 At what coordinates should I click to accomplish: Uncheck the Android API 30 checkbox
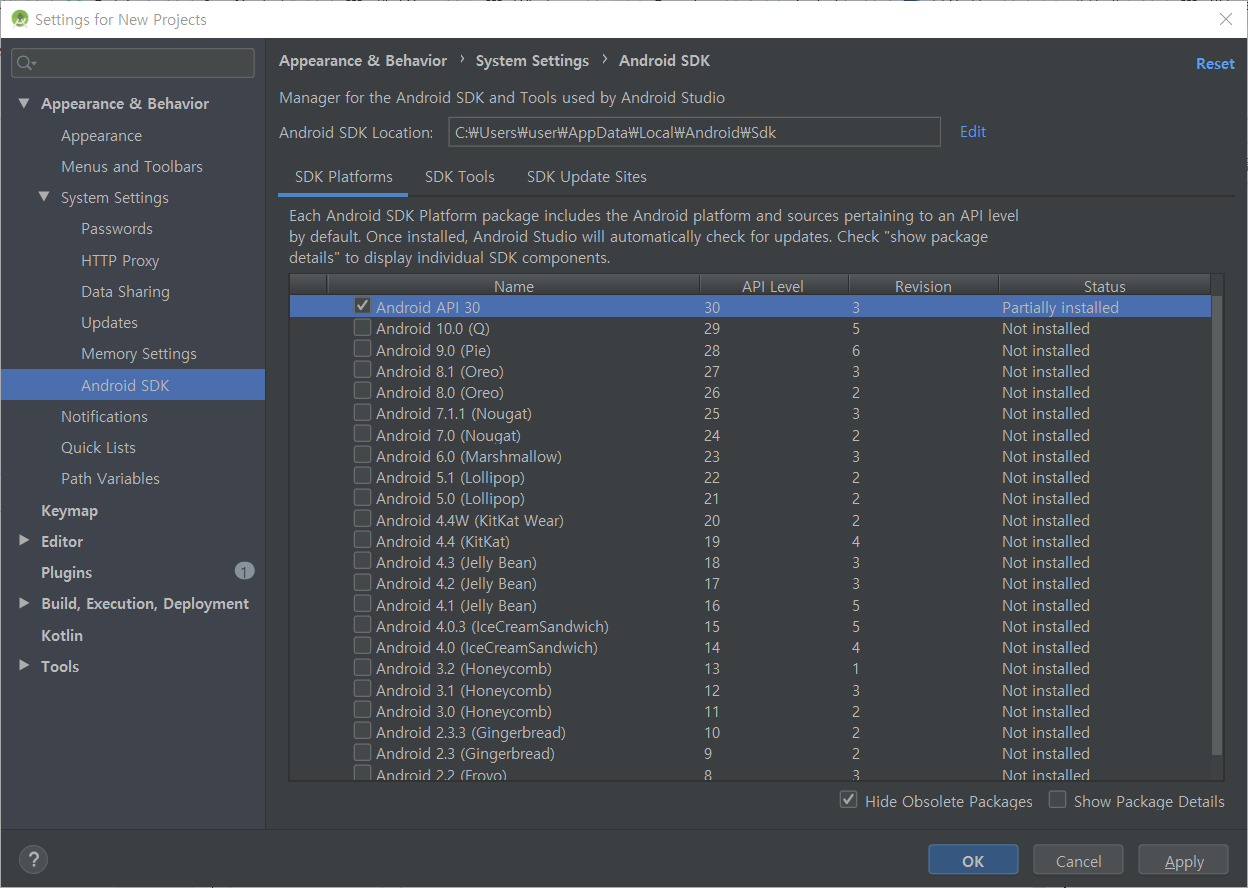tap(362, 306)
